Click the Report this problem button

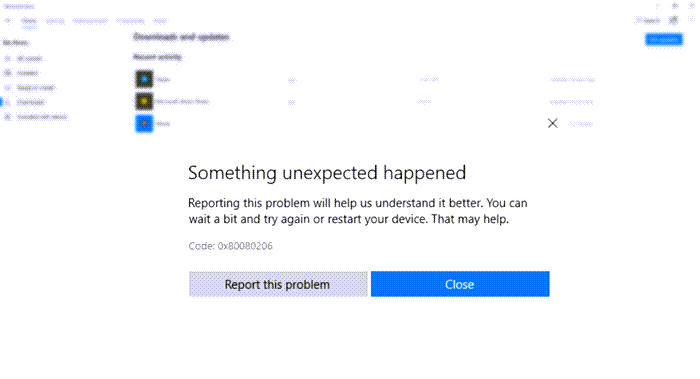click(278, 284)
